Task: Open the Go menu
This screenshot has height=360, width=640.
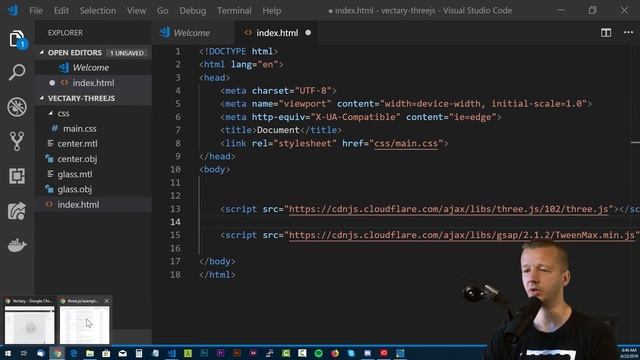Action: (x=162, y=11)
